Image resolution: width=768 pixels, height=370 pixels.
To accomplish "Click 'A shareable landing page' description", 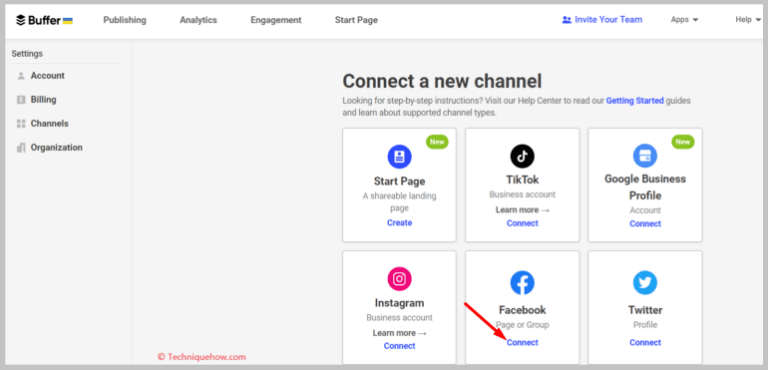I will pos(400,202).
